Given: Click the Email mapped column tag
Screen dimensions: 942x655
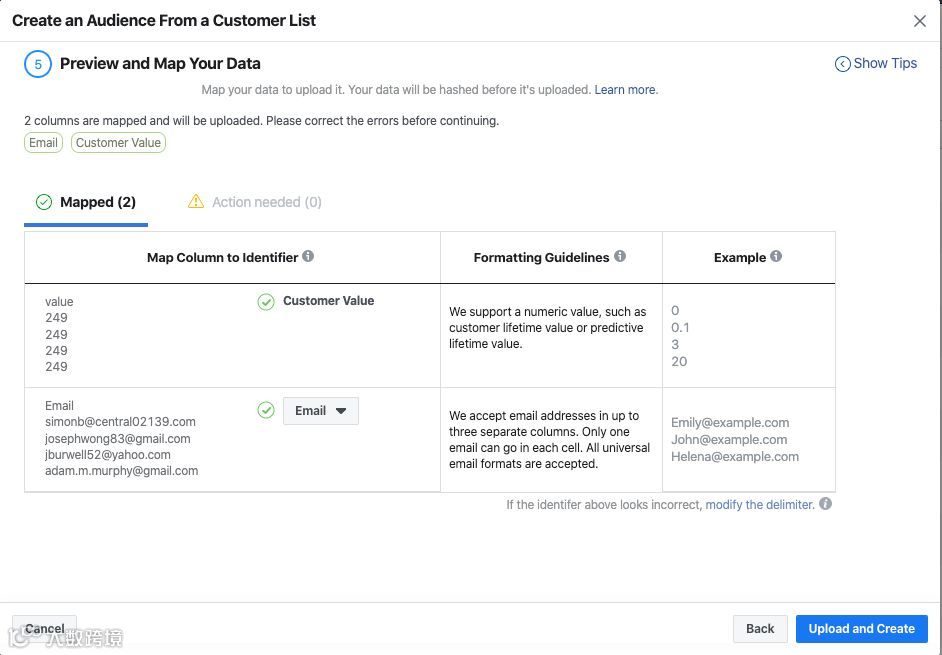Looking at the screenshot, I should coord(43,143).
